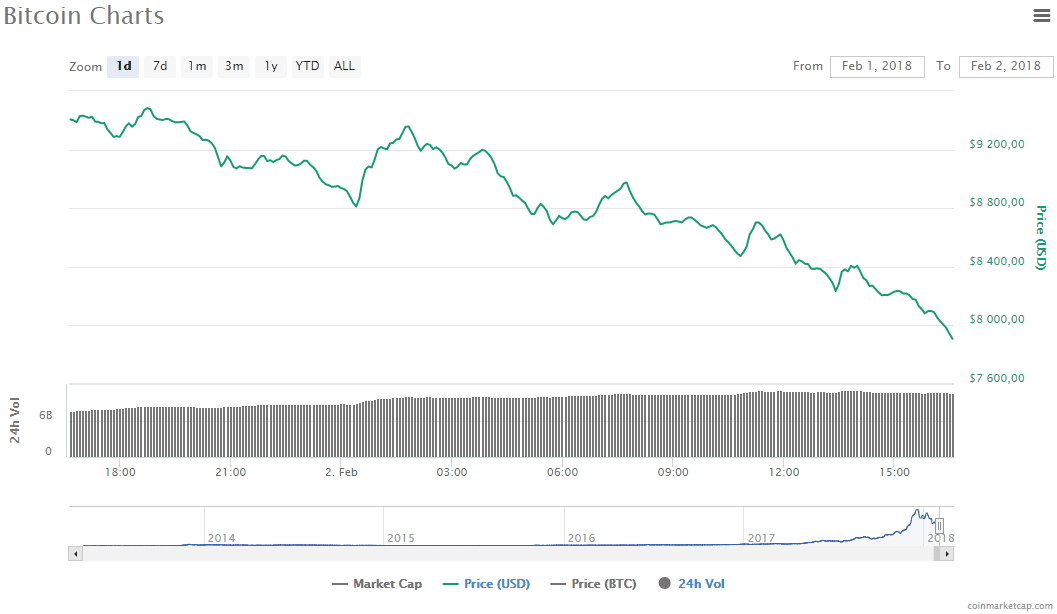The width and height of the screenshot is (1057, 614).
Task: Click the navigator scrollbar right arrow
Action: (x=947, y=553)
